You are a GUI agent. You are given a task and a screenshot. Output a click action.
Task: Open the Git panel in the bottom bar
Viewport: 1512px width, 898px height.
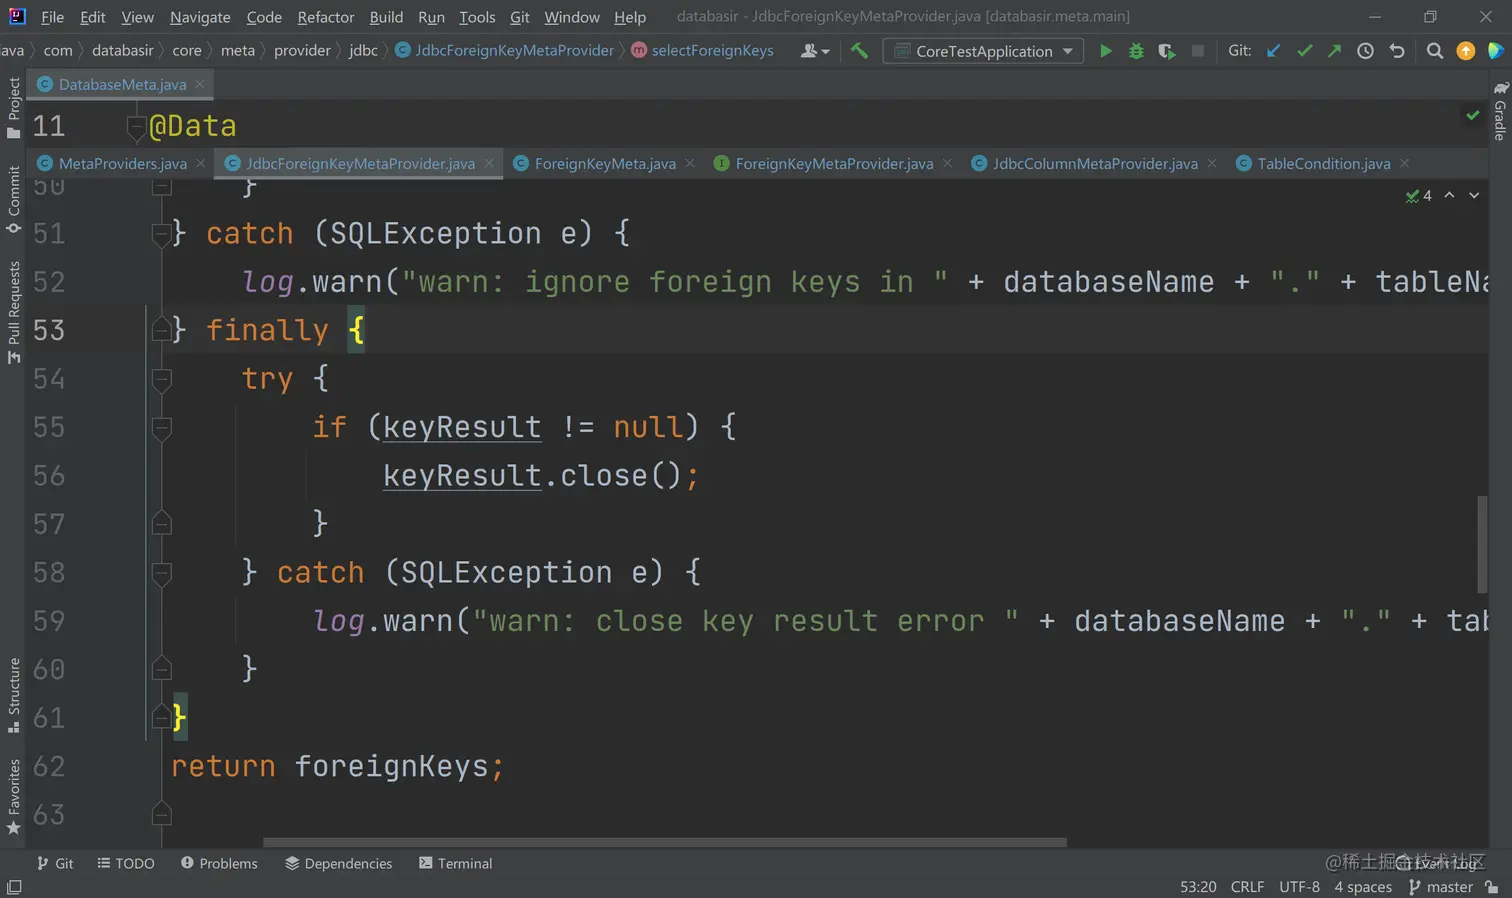point(55,863)
